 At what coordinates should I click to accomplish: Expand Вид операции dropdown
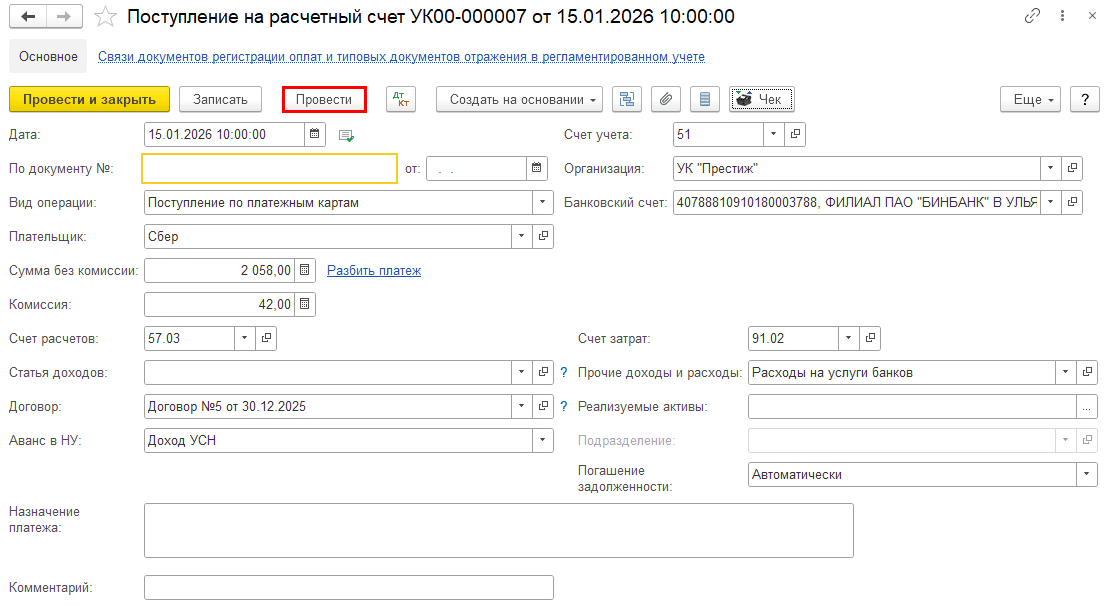543,203
